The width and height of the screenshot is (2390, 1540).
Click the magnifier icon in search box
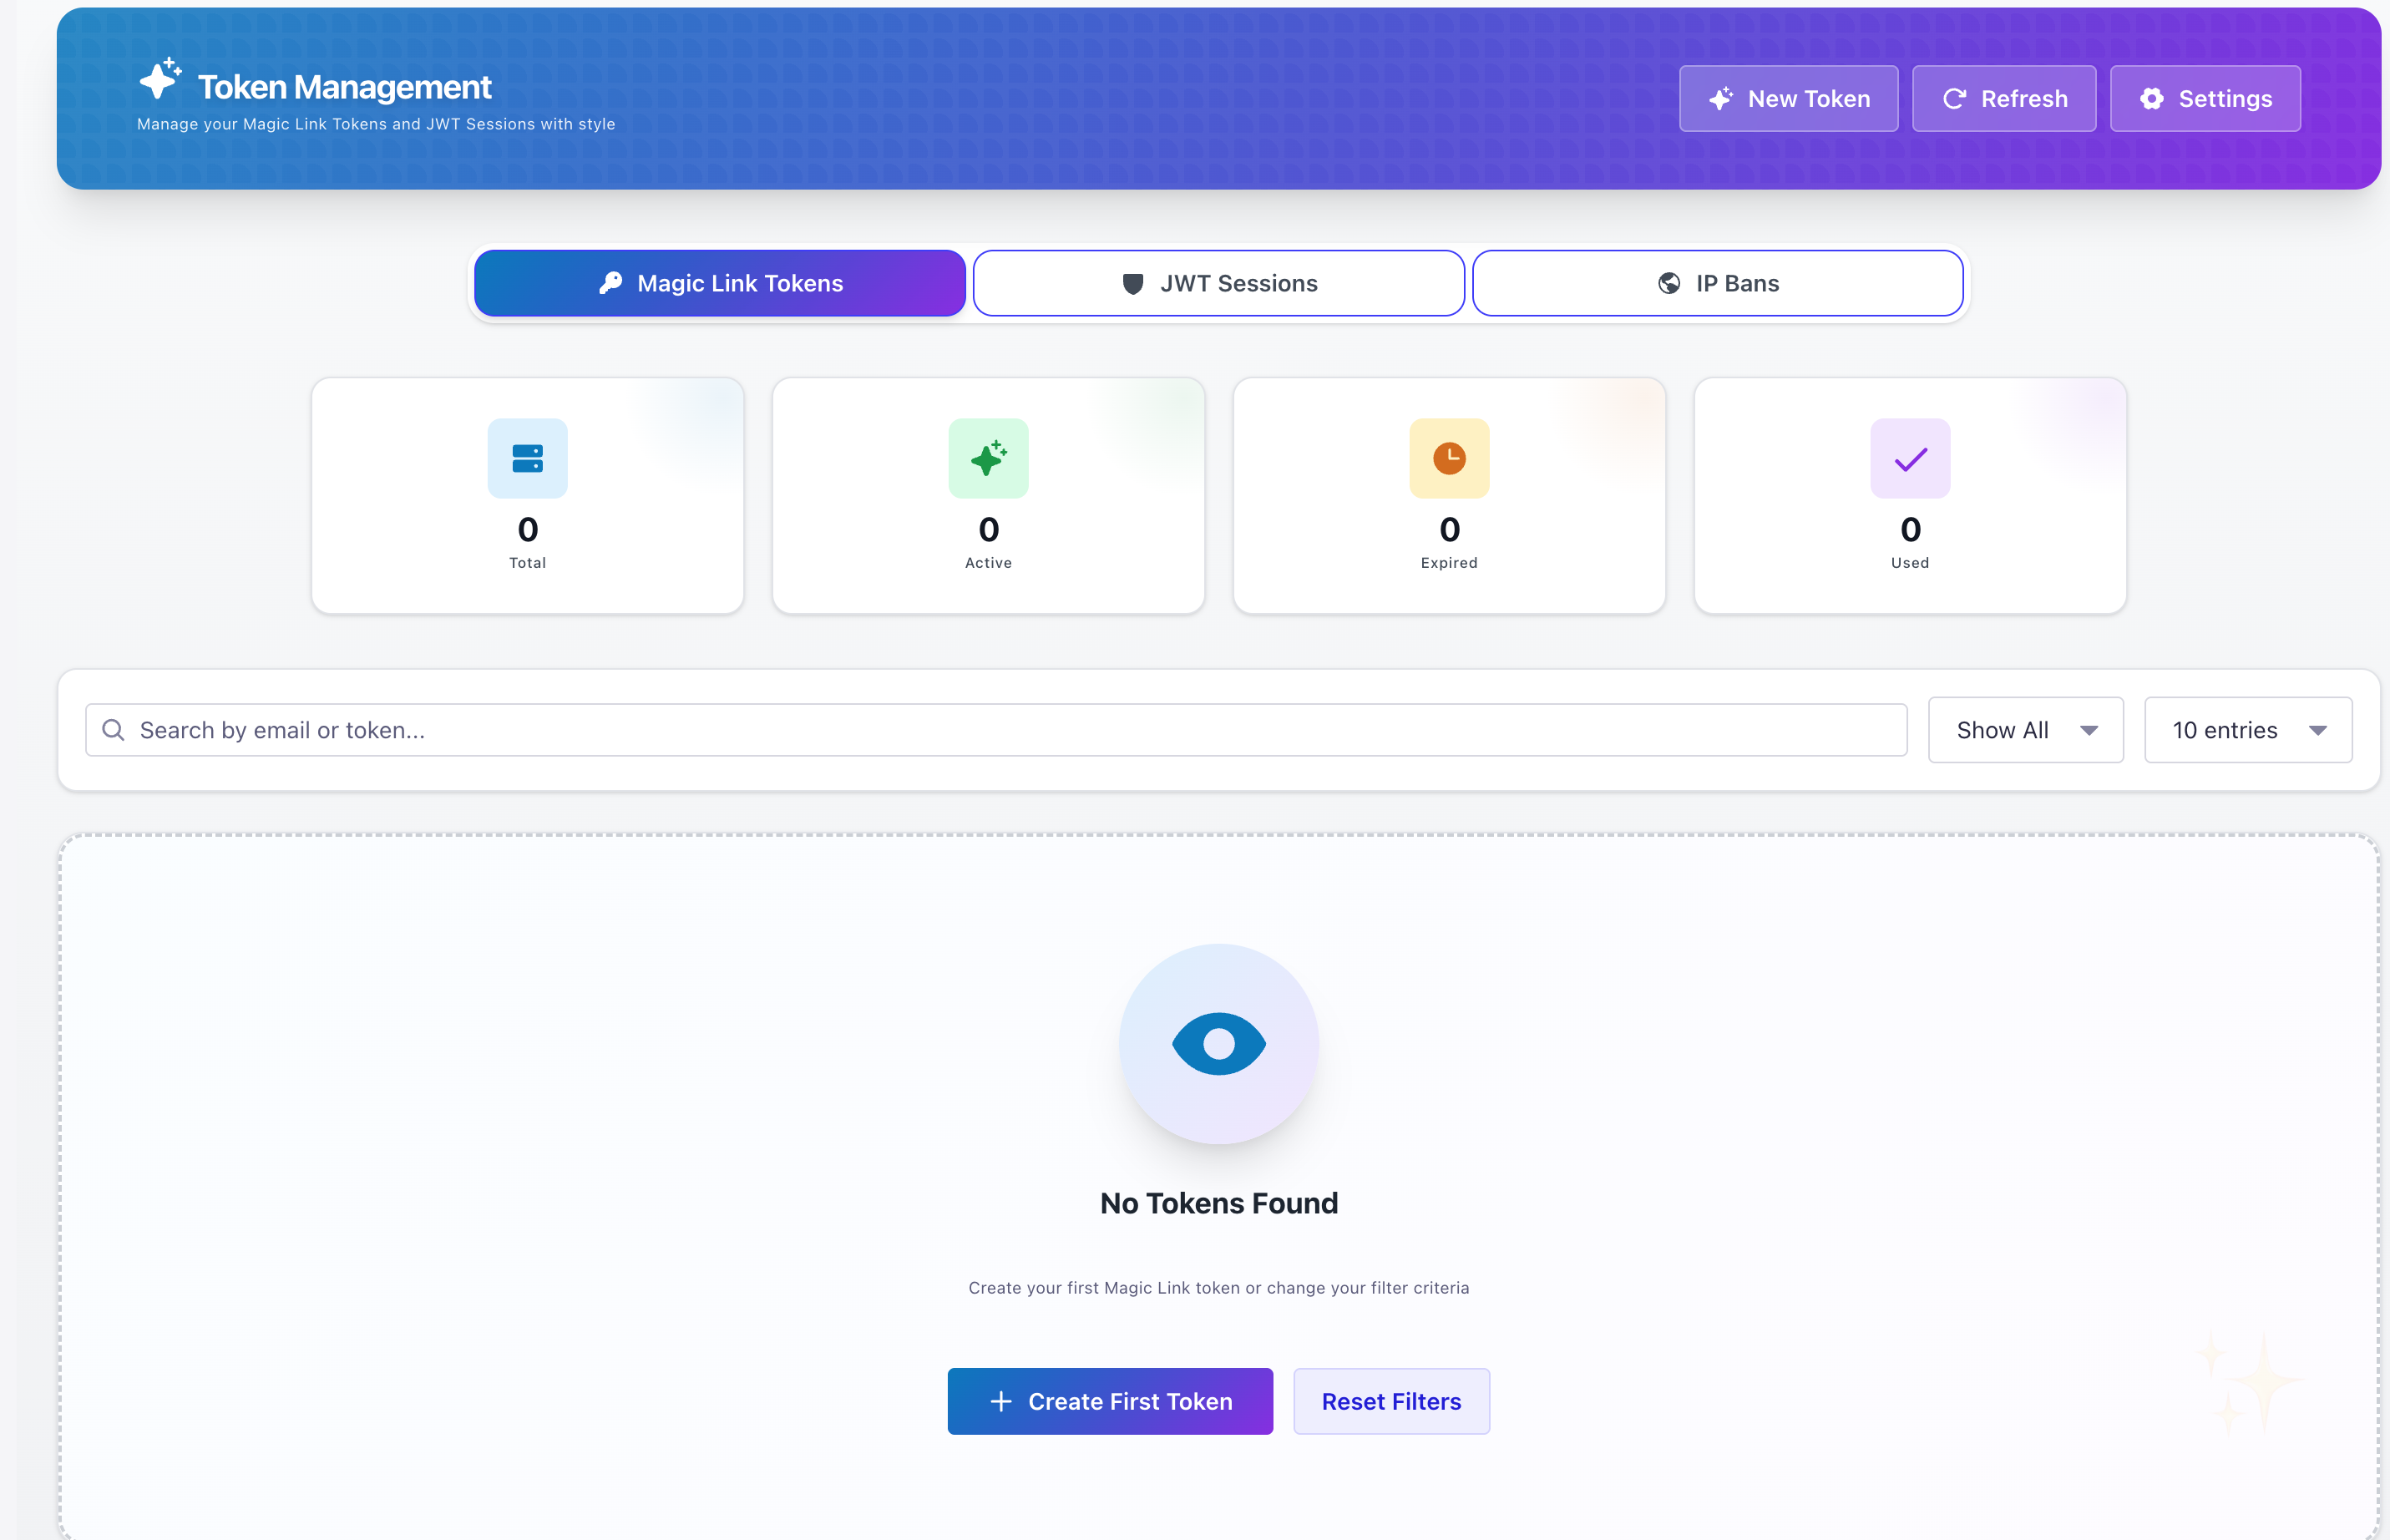pyautogui.click(x=114, y=730)
